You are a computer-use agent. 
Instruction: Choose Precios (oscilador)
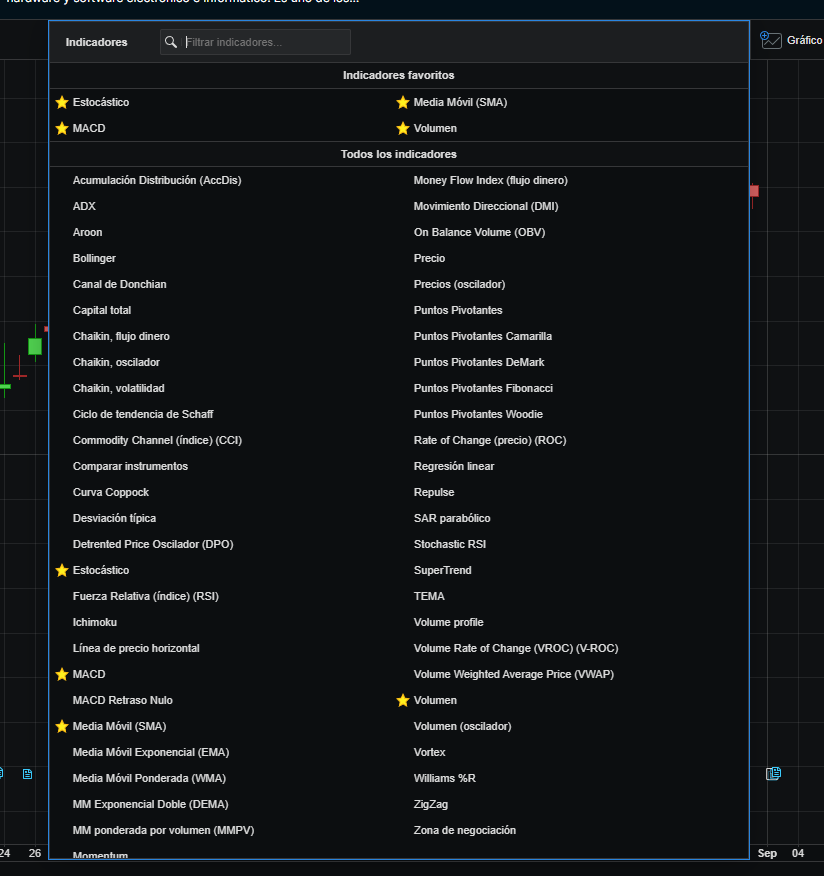pyautogui.click(x=459, y=284)
